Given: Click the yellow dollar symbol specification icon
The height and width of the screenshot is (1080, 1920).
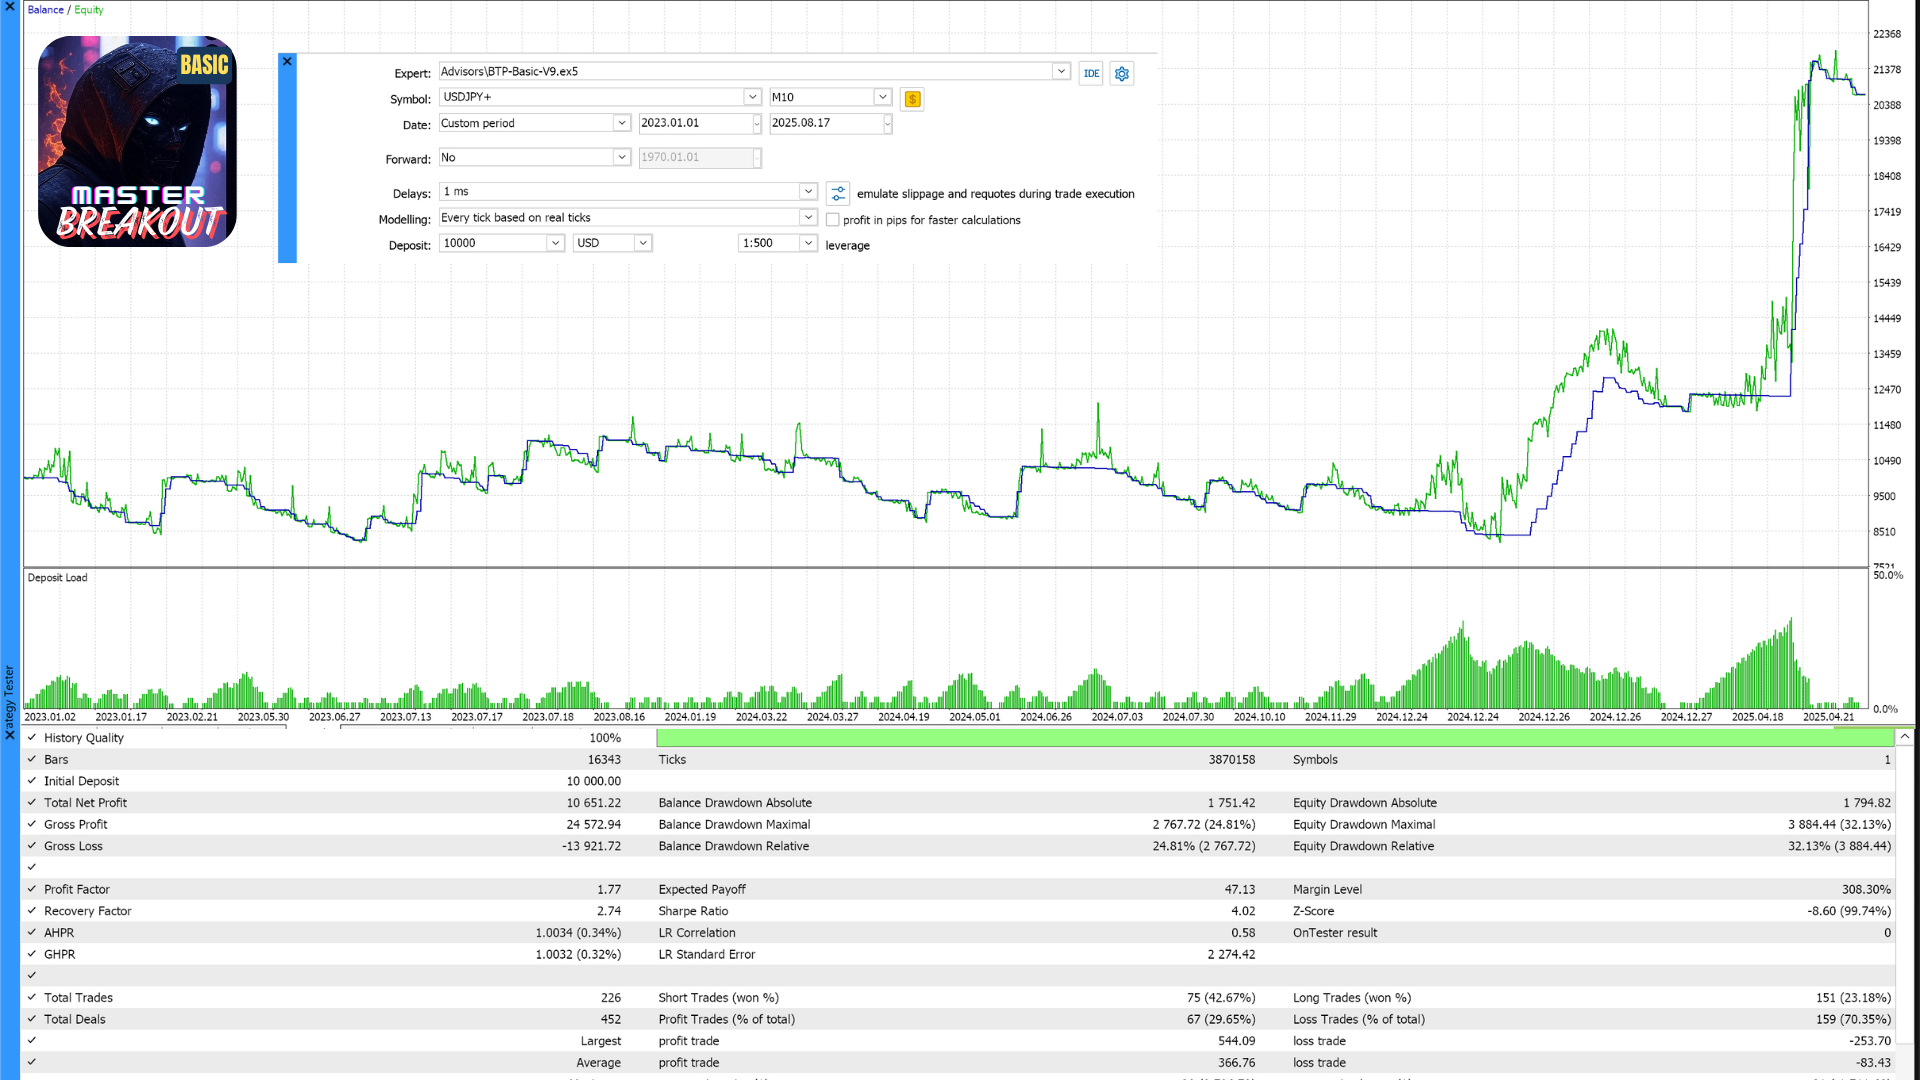Looking at the screenshot, I should [912, 98].
